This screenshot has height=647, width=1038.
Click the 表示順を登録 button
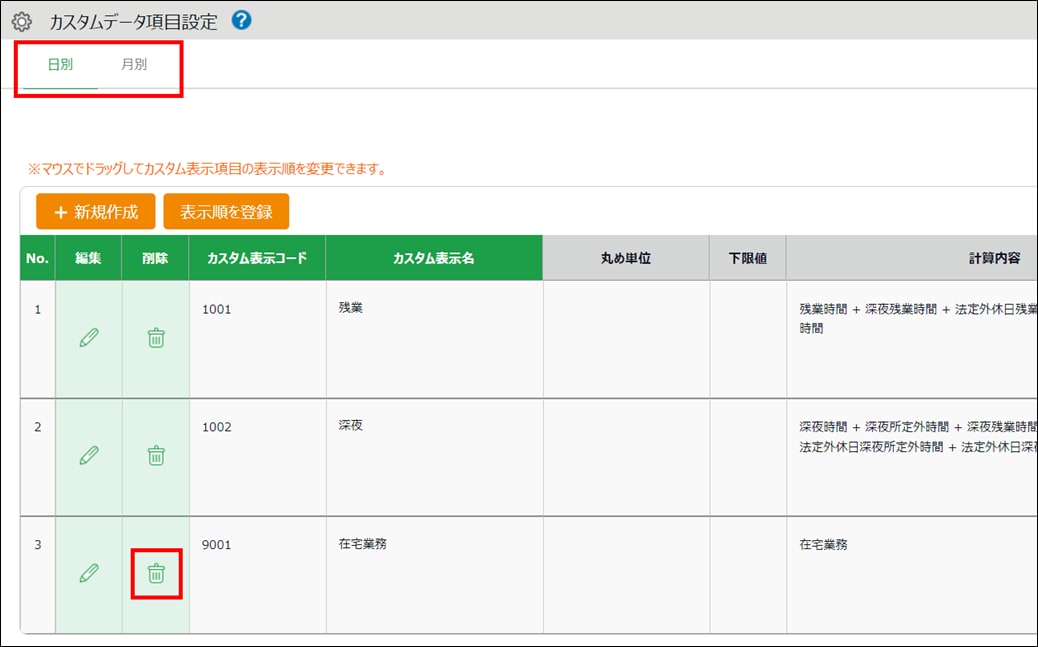click(226, 212)
